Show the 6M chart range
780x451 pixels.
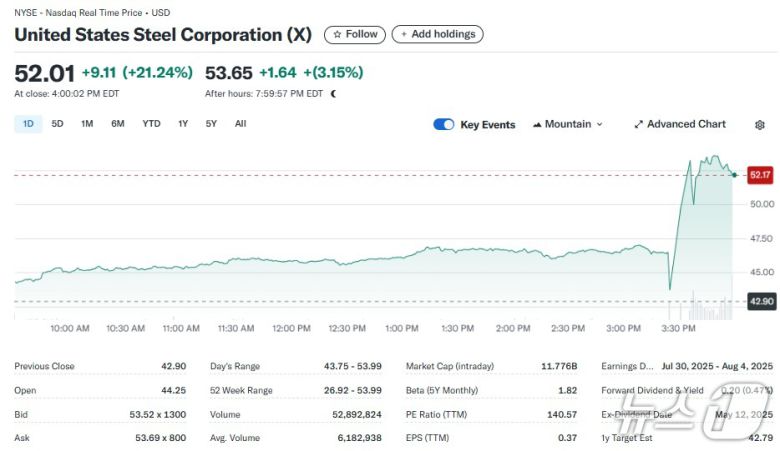coord(118,124)
